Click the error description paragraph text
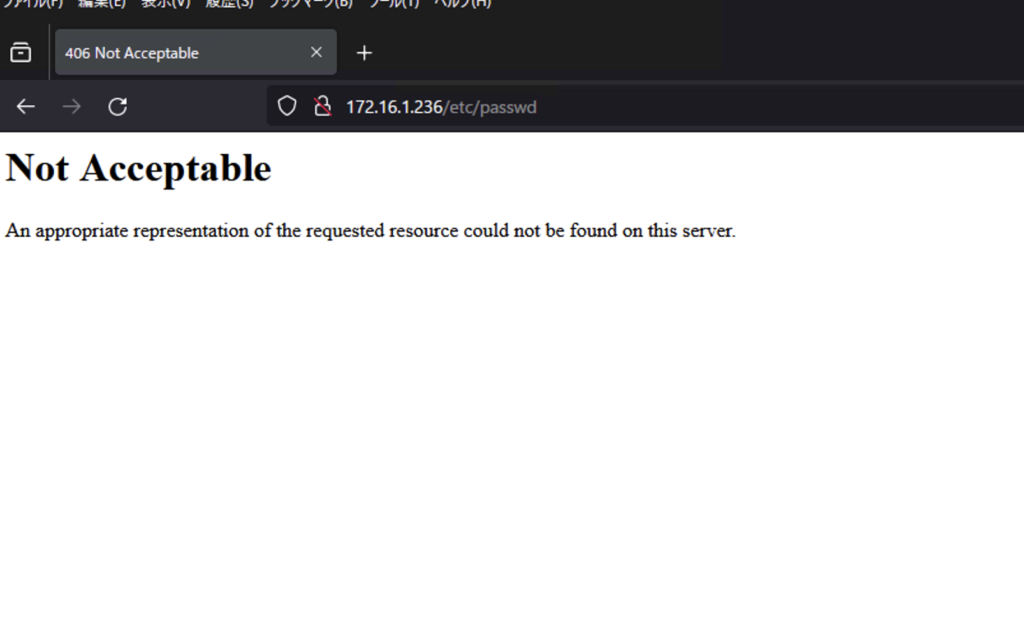The width and height of the screenshot is (1024, 630). click(370, 231)
